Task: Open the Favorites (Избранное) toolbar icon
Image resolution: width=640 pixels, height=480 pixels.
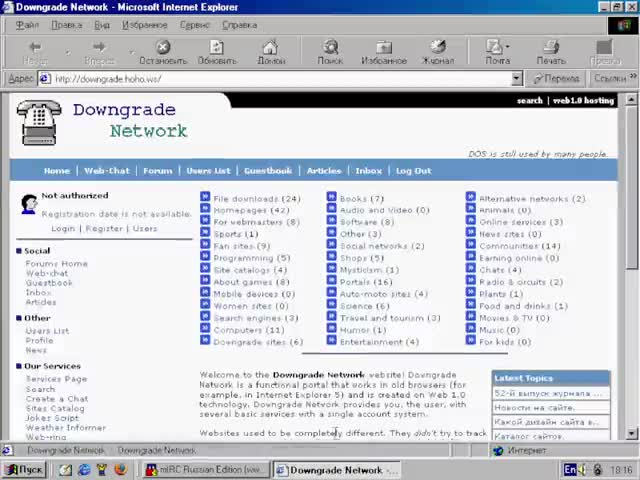Action: tap(383, 47)
